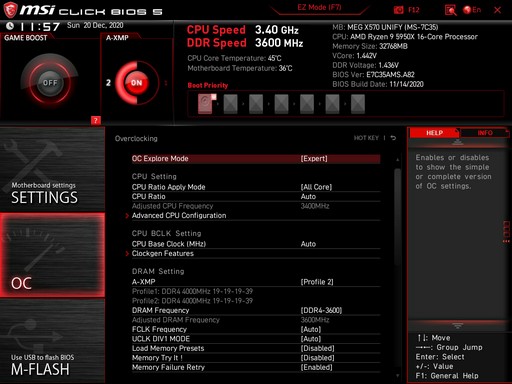Select the A-XMP profile 1 indicator
Image resolution: width=512 pixels, height=384 pixels.
click(x=166, y=83)
